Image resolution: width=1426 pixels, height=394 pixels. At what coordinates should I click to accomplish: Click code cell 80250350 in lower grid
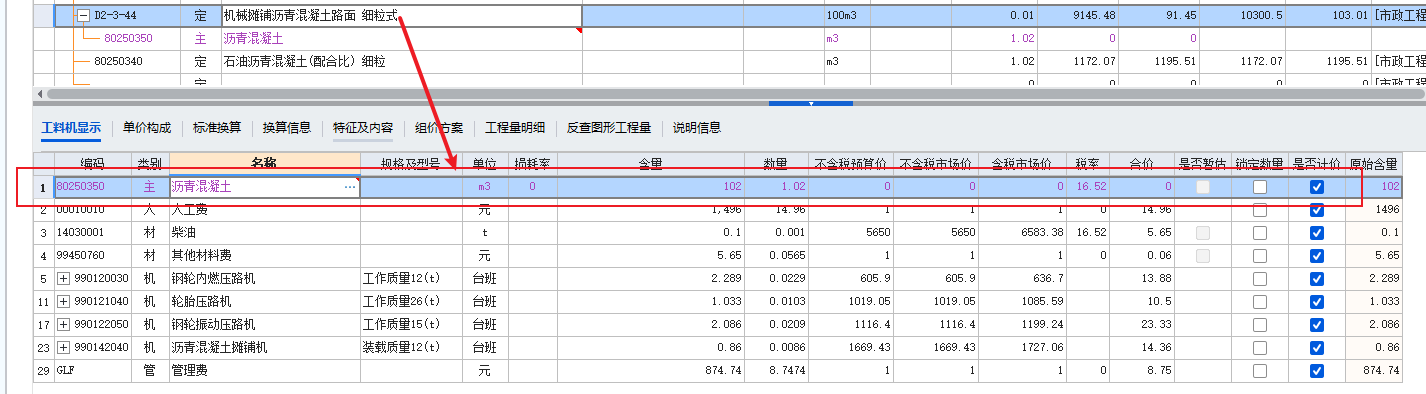point(93,187)
